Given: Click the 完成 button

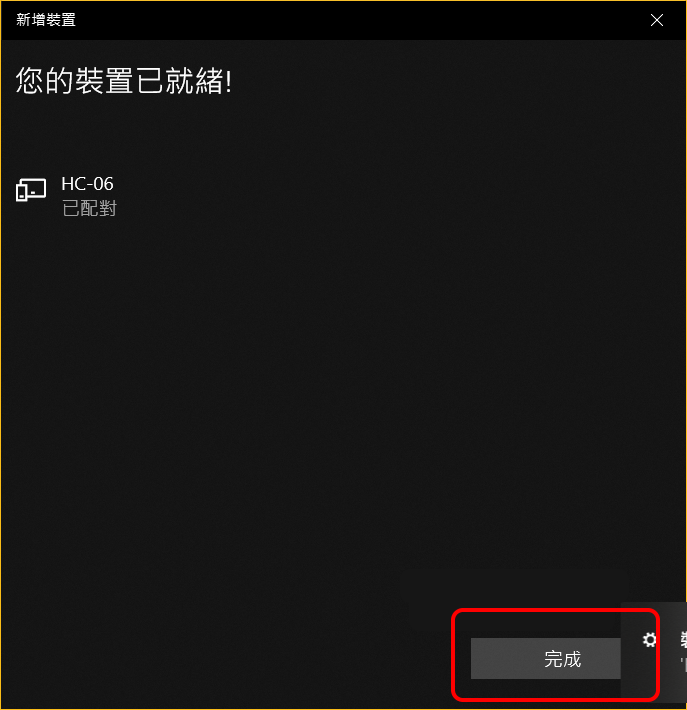Looking at the screenshot, I should pos(545,658).
